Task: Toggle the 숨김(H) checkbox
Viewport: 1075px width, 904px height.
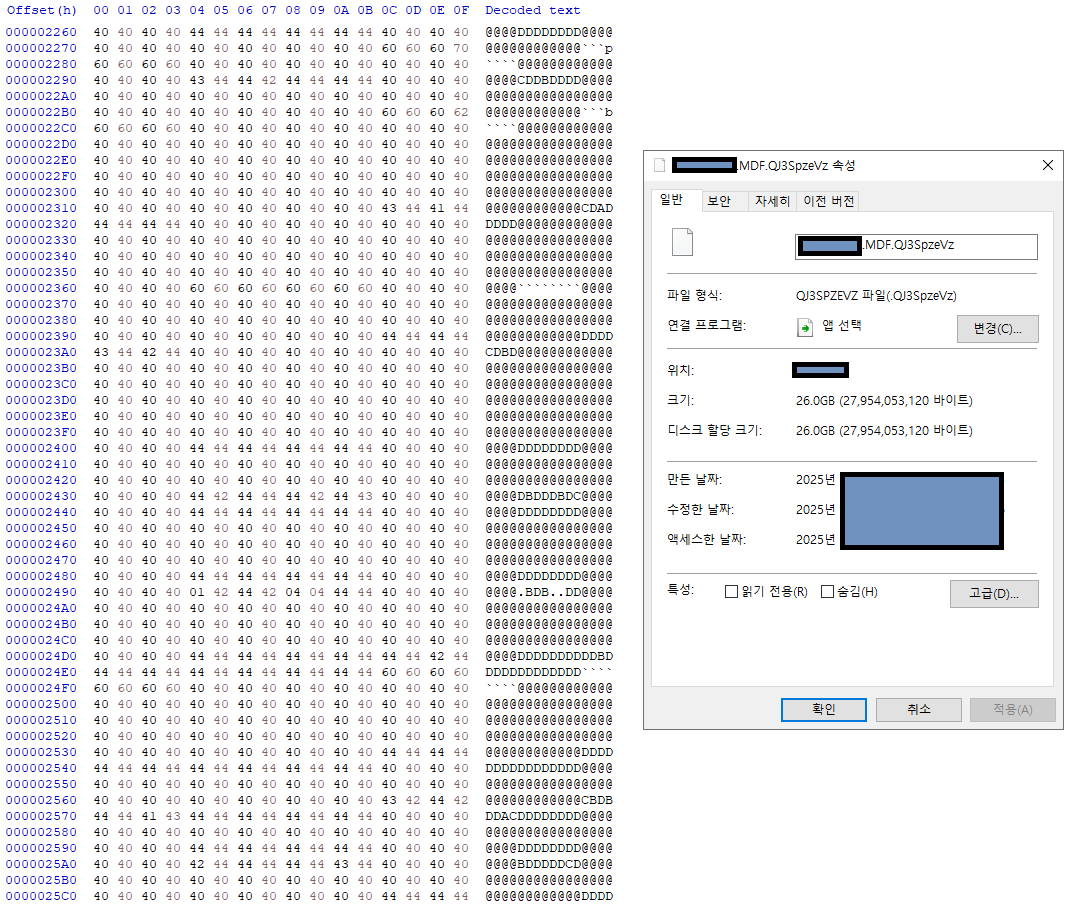Action: click(828, 591)
